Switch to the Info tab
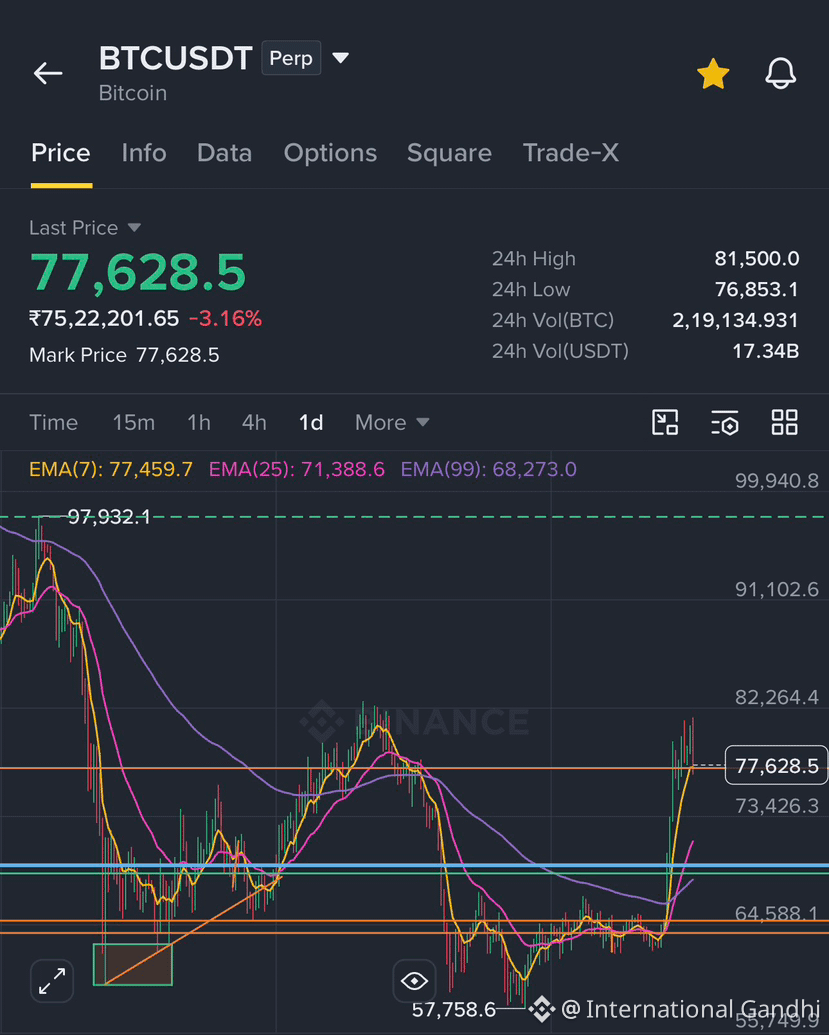 (x=144, y=153)
